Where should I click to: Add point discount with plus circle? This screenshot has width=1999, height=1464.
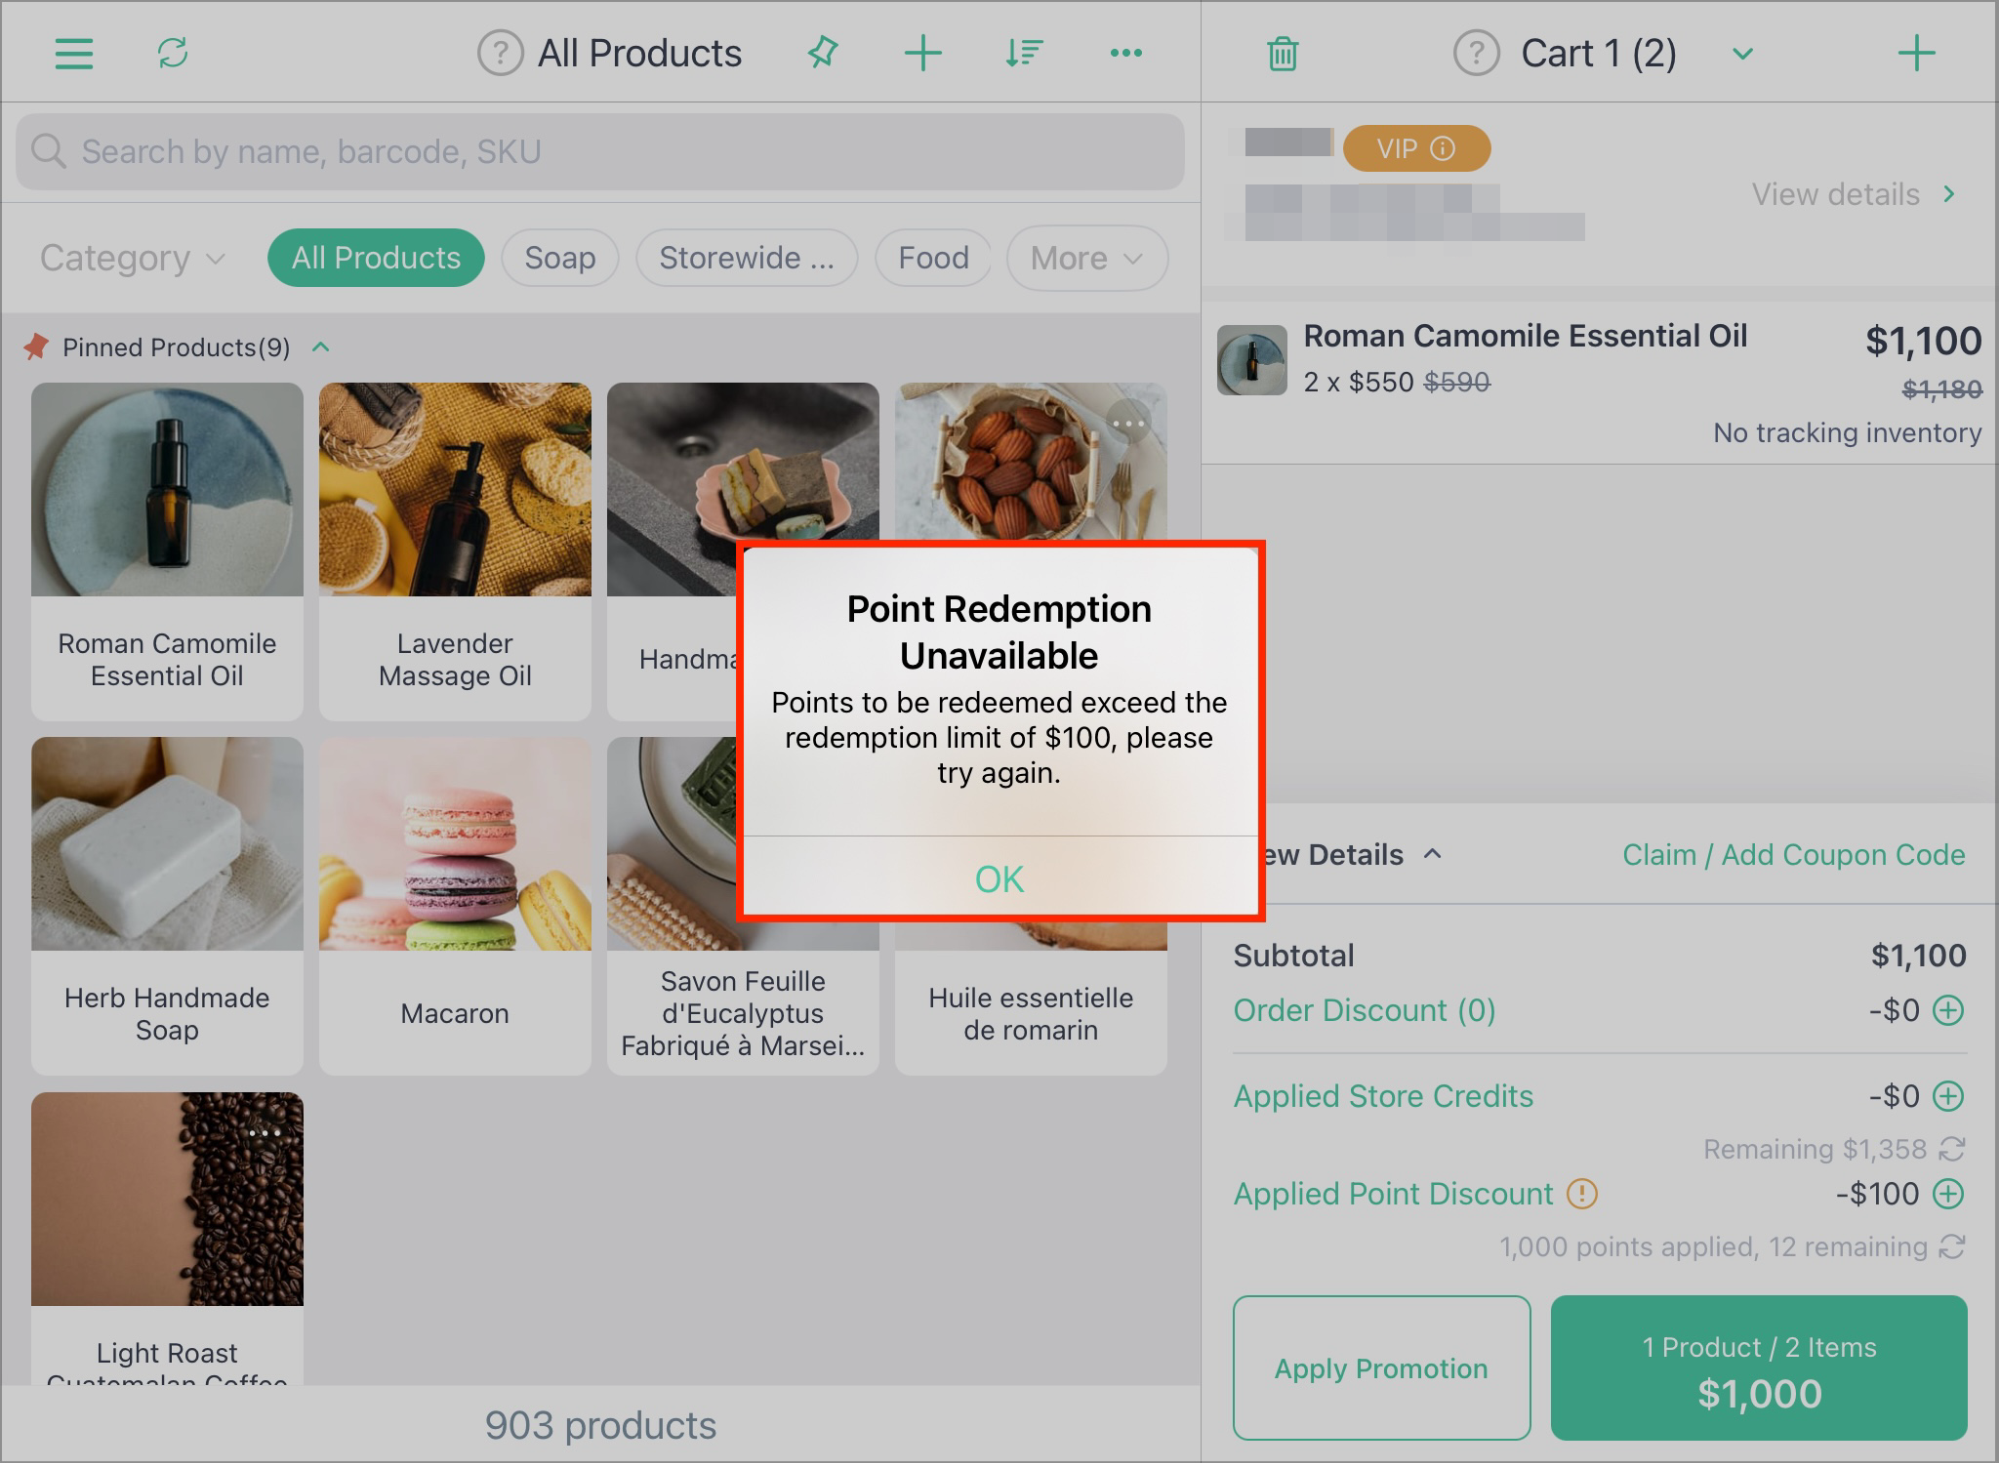(1948, 1193)
